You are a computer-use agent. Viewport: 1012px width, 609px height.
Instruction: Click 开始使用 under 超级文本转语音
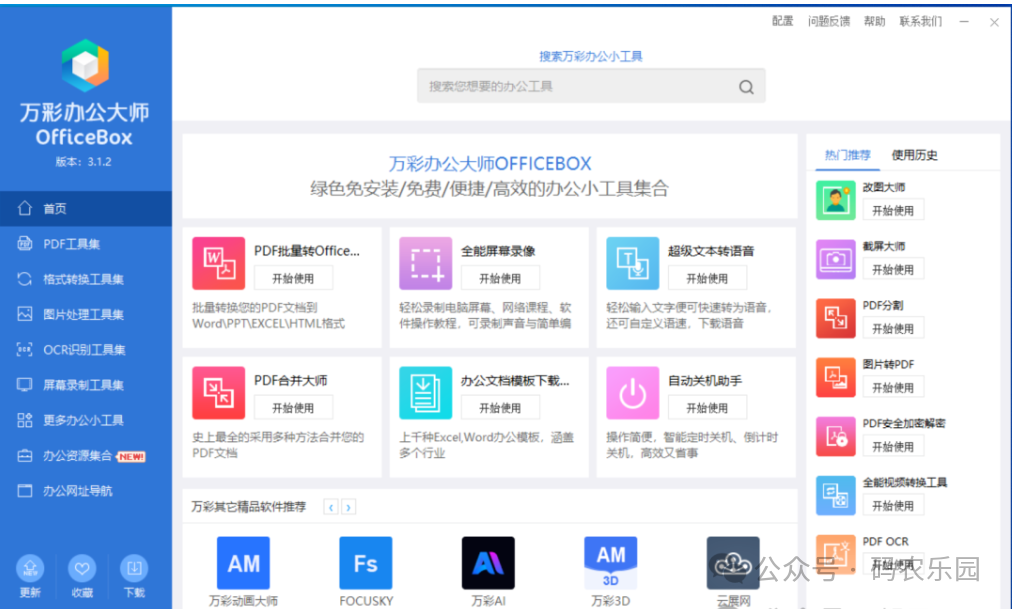pyautogui.click(x=707, y=278)
